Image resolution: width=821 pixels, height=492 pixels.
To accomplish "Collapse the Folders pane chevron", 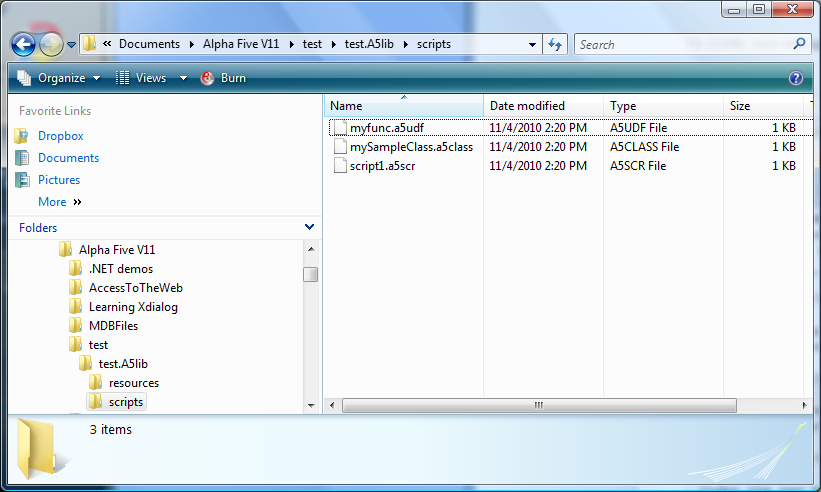I will 309,227.
